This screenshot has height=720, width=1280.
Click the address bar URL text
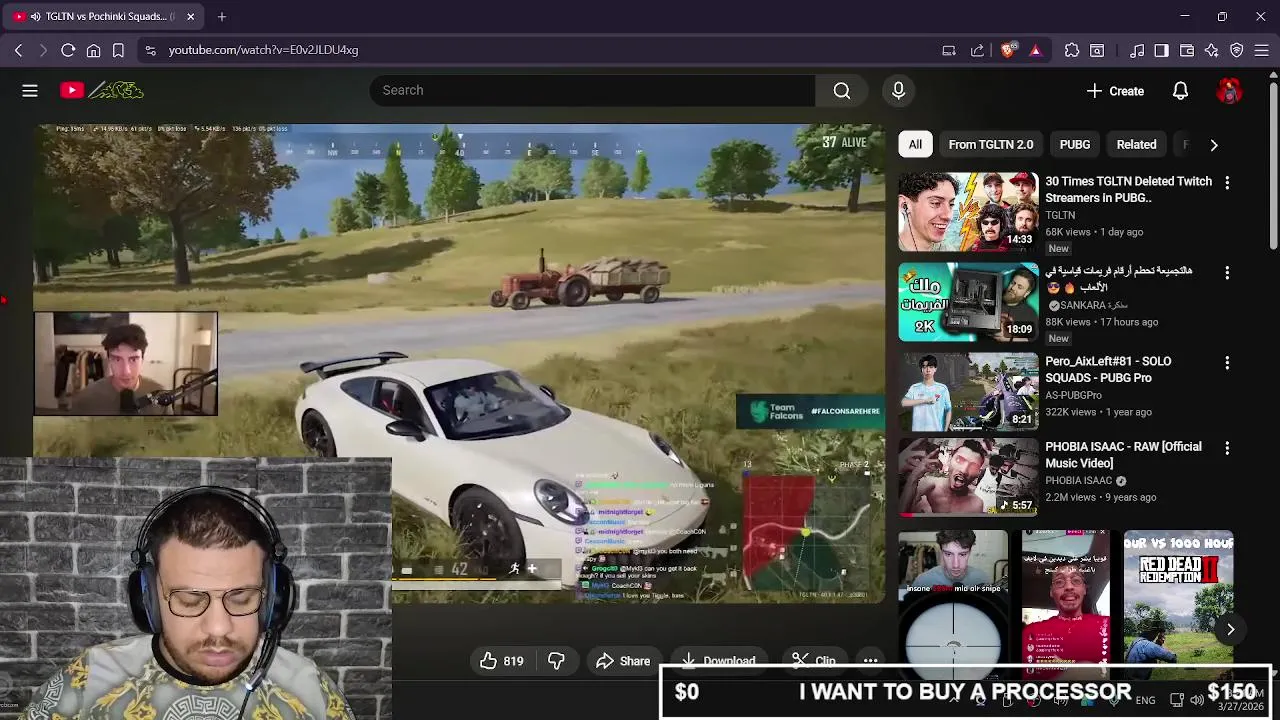click(263, 50)
